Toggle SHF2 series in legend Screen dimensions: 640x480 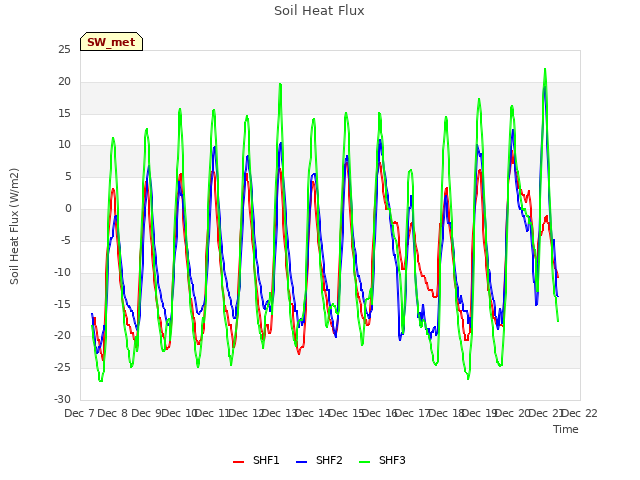pyautogui.click(x=319, y=460)
